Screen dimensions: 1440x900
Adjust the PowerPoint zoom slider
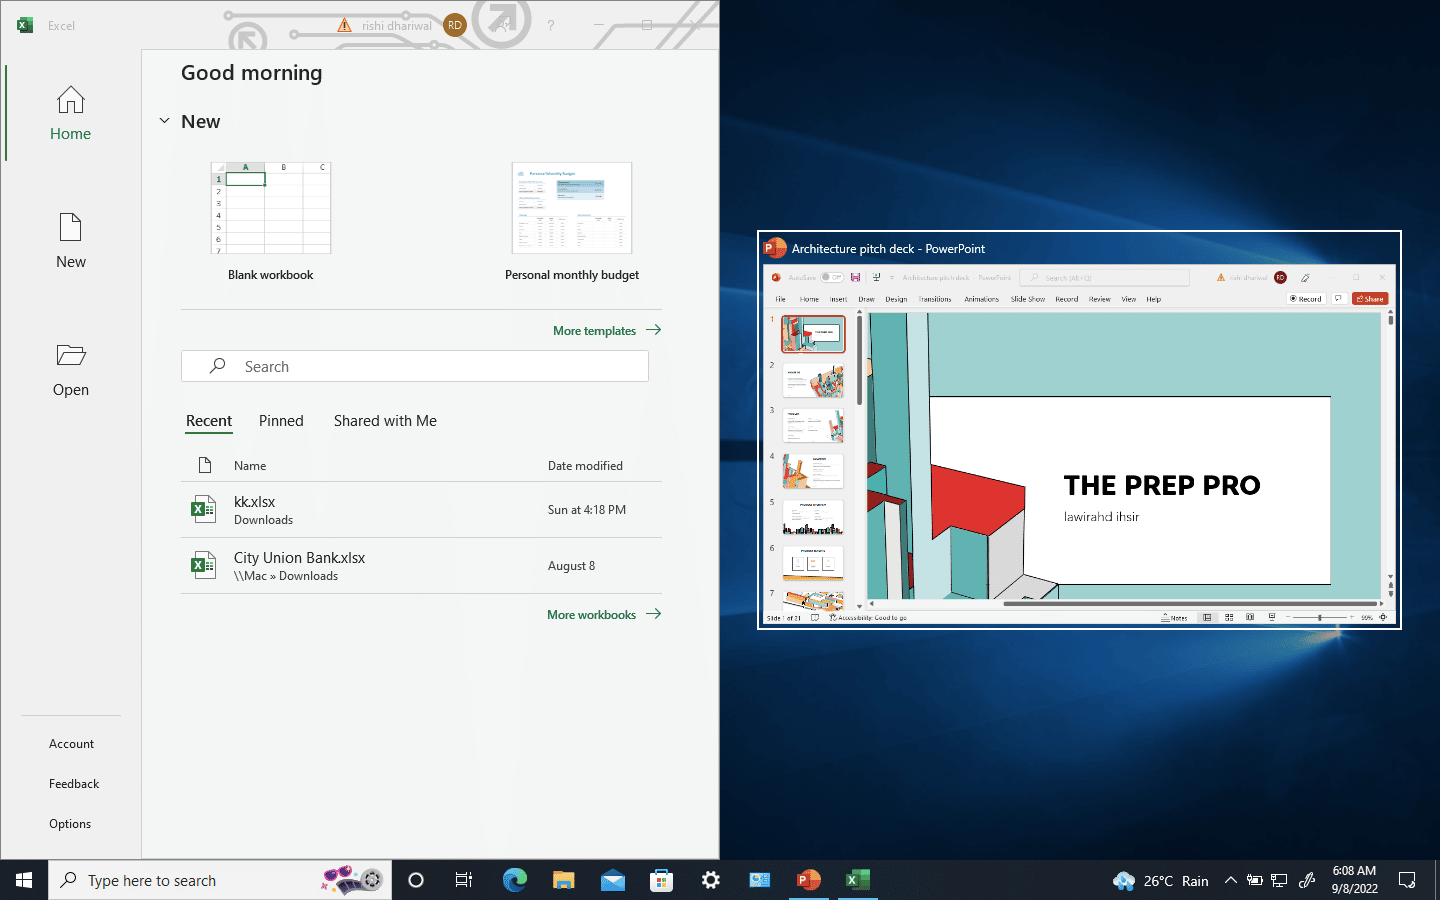[x=1319, y=617]
